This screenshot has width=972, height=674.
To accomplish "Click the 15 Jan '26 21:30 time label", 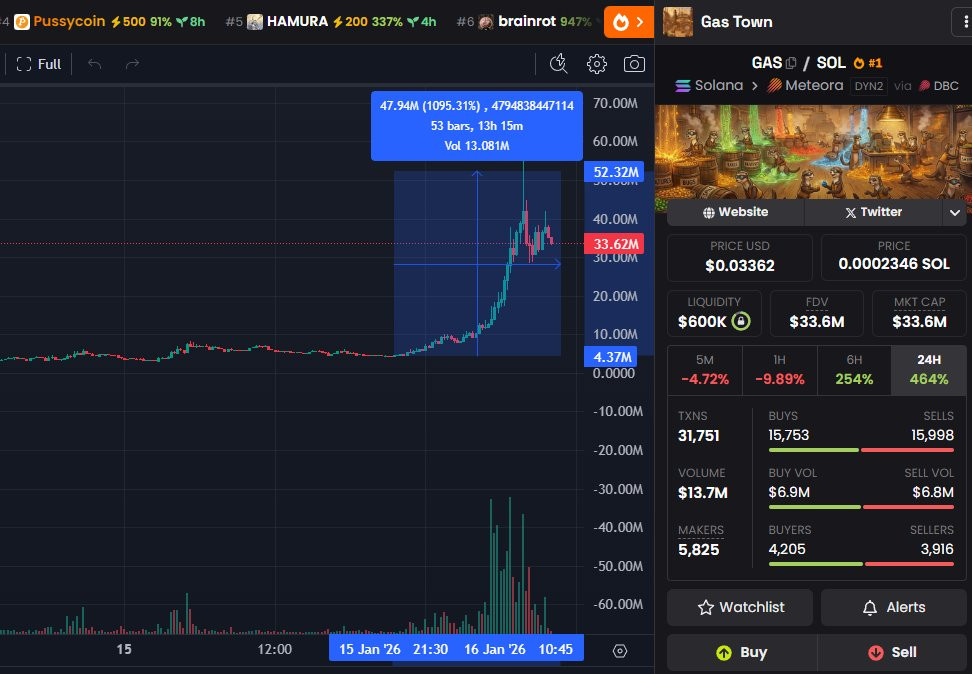I will [x=393, y=649].
